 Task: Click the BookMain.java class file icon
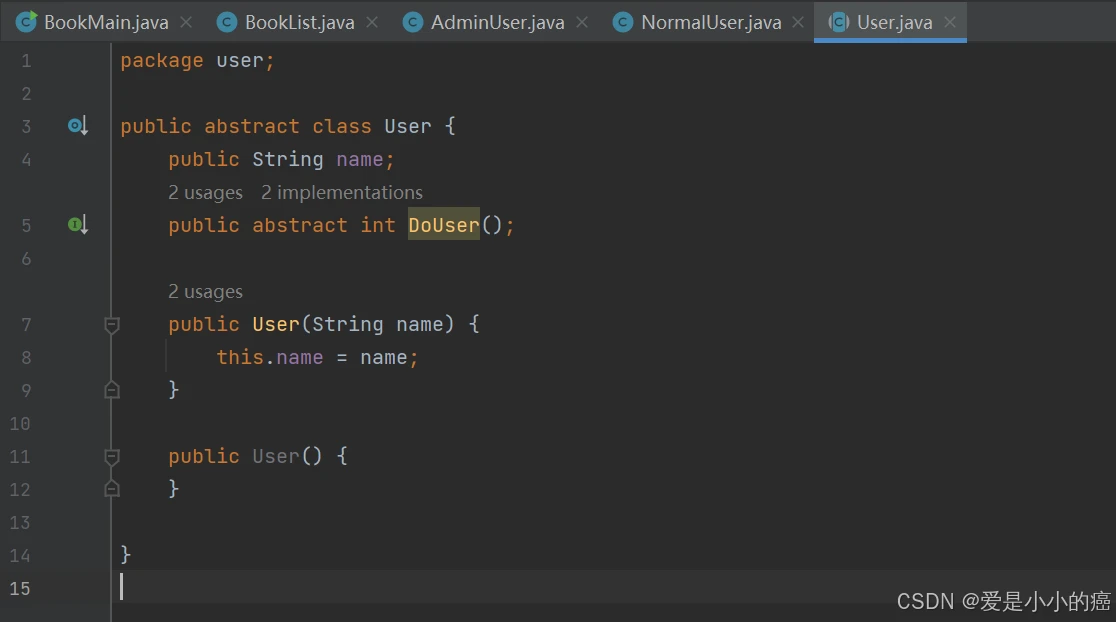pyautogui.click(x=26, y=22)
